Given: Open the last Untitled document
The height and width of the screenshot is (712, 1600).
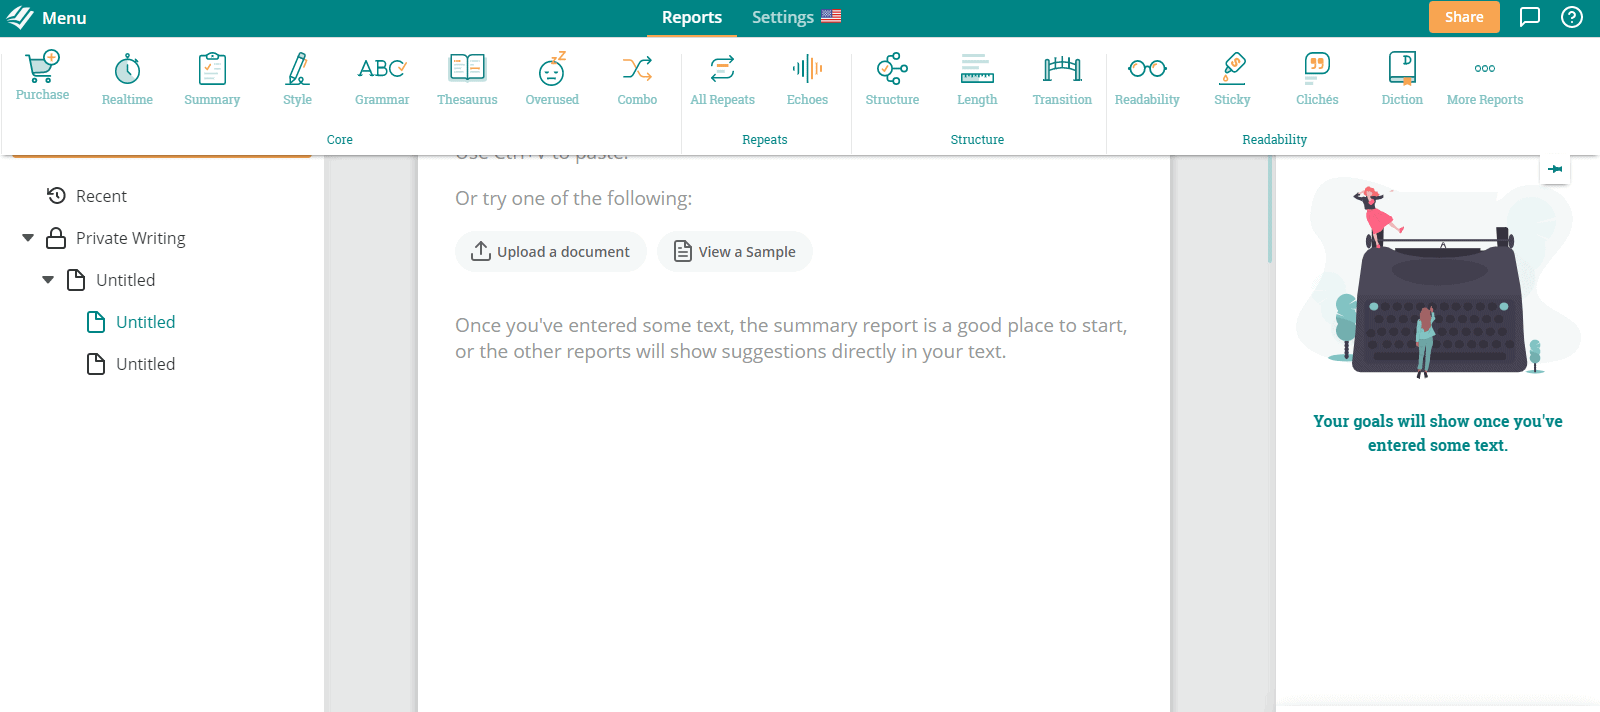Looking at the screenshot, I should [131, 364].
